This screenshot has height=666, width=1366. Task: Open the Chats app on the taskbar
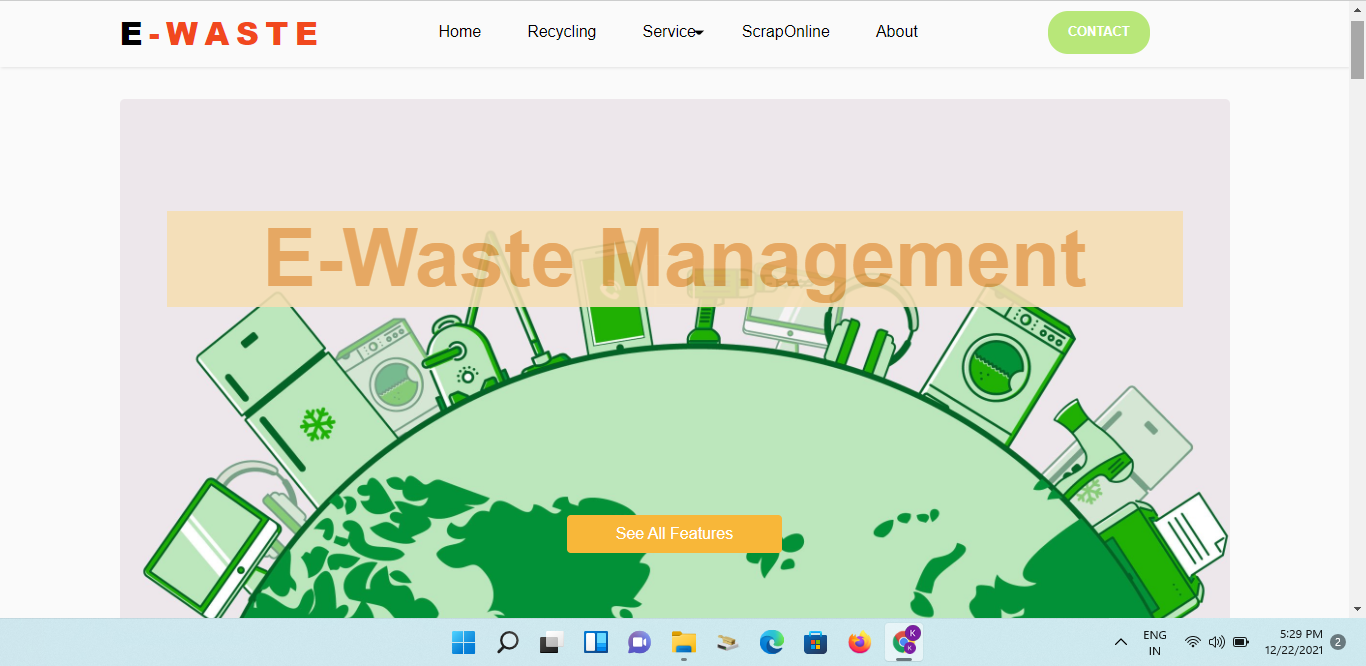tap(639, 643)
